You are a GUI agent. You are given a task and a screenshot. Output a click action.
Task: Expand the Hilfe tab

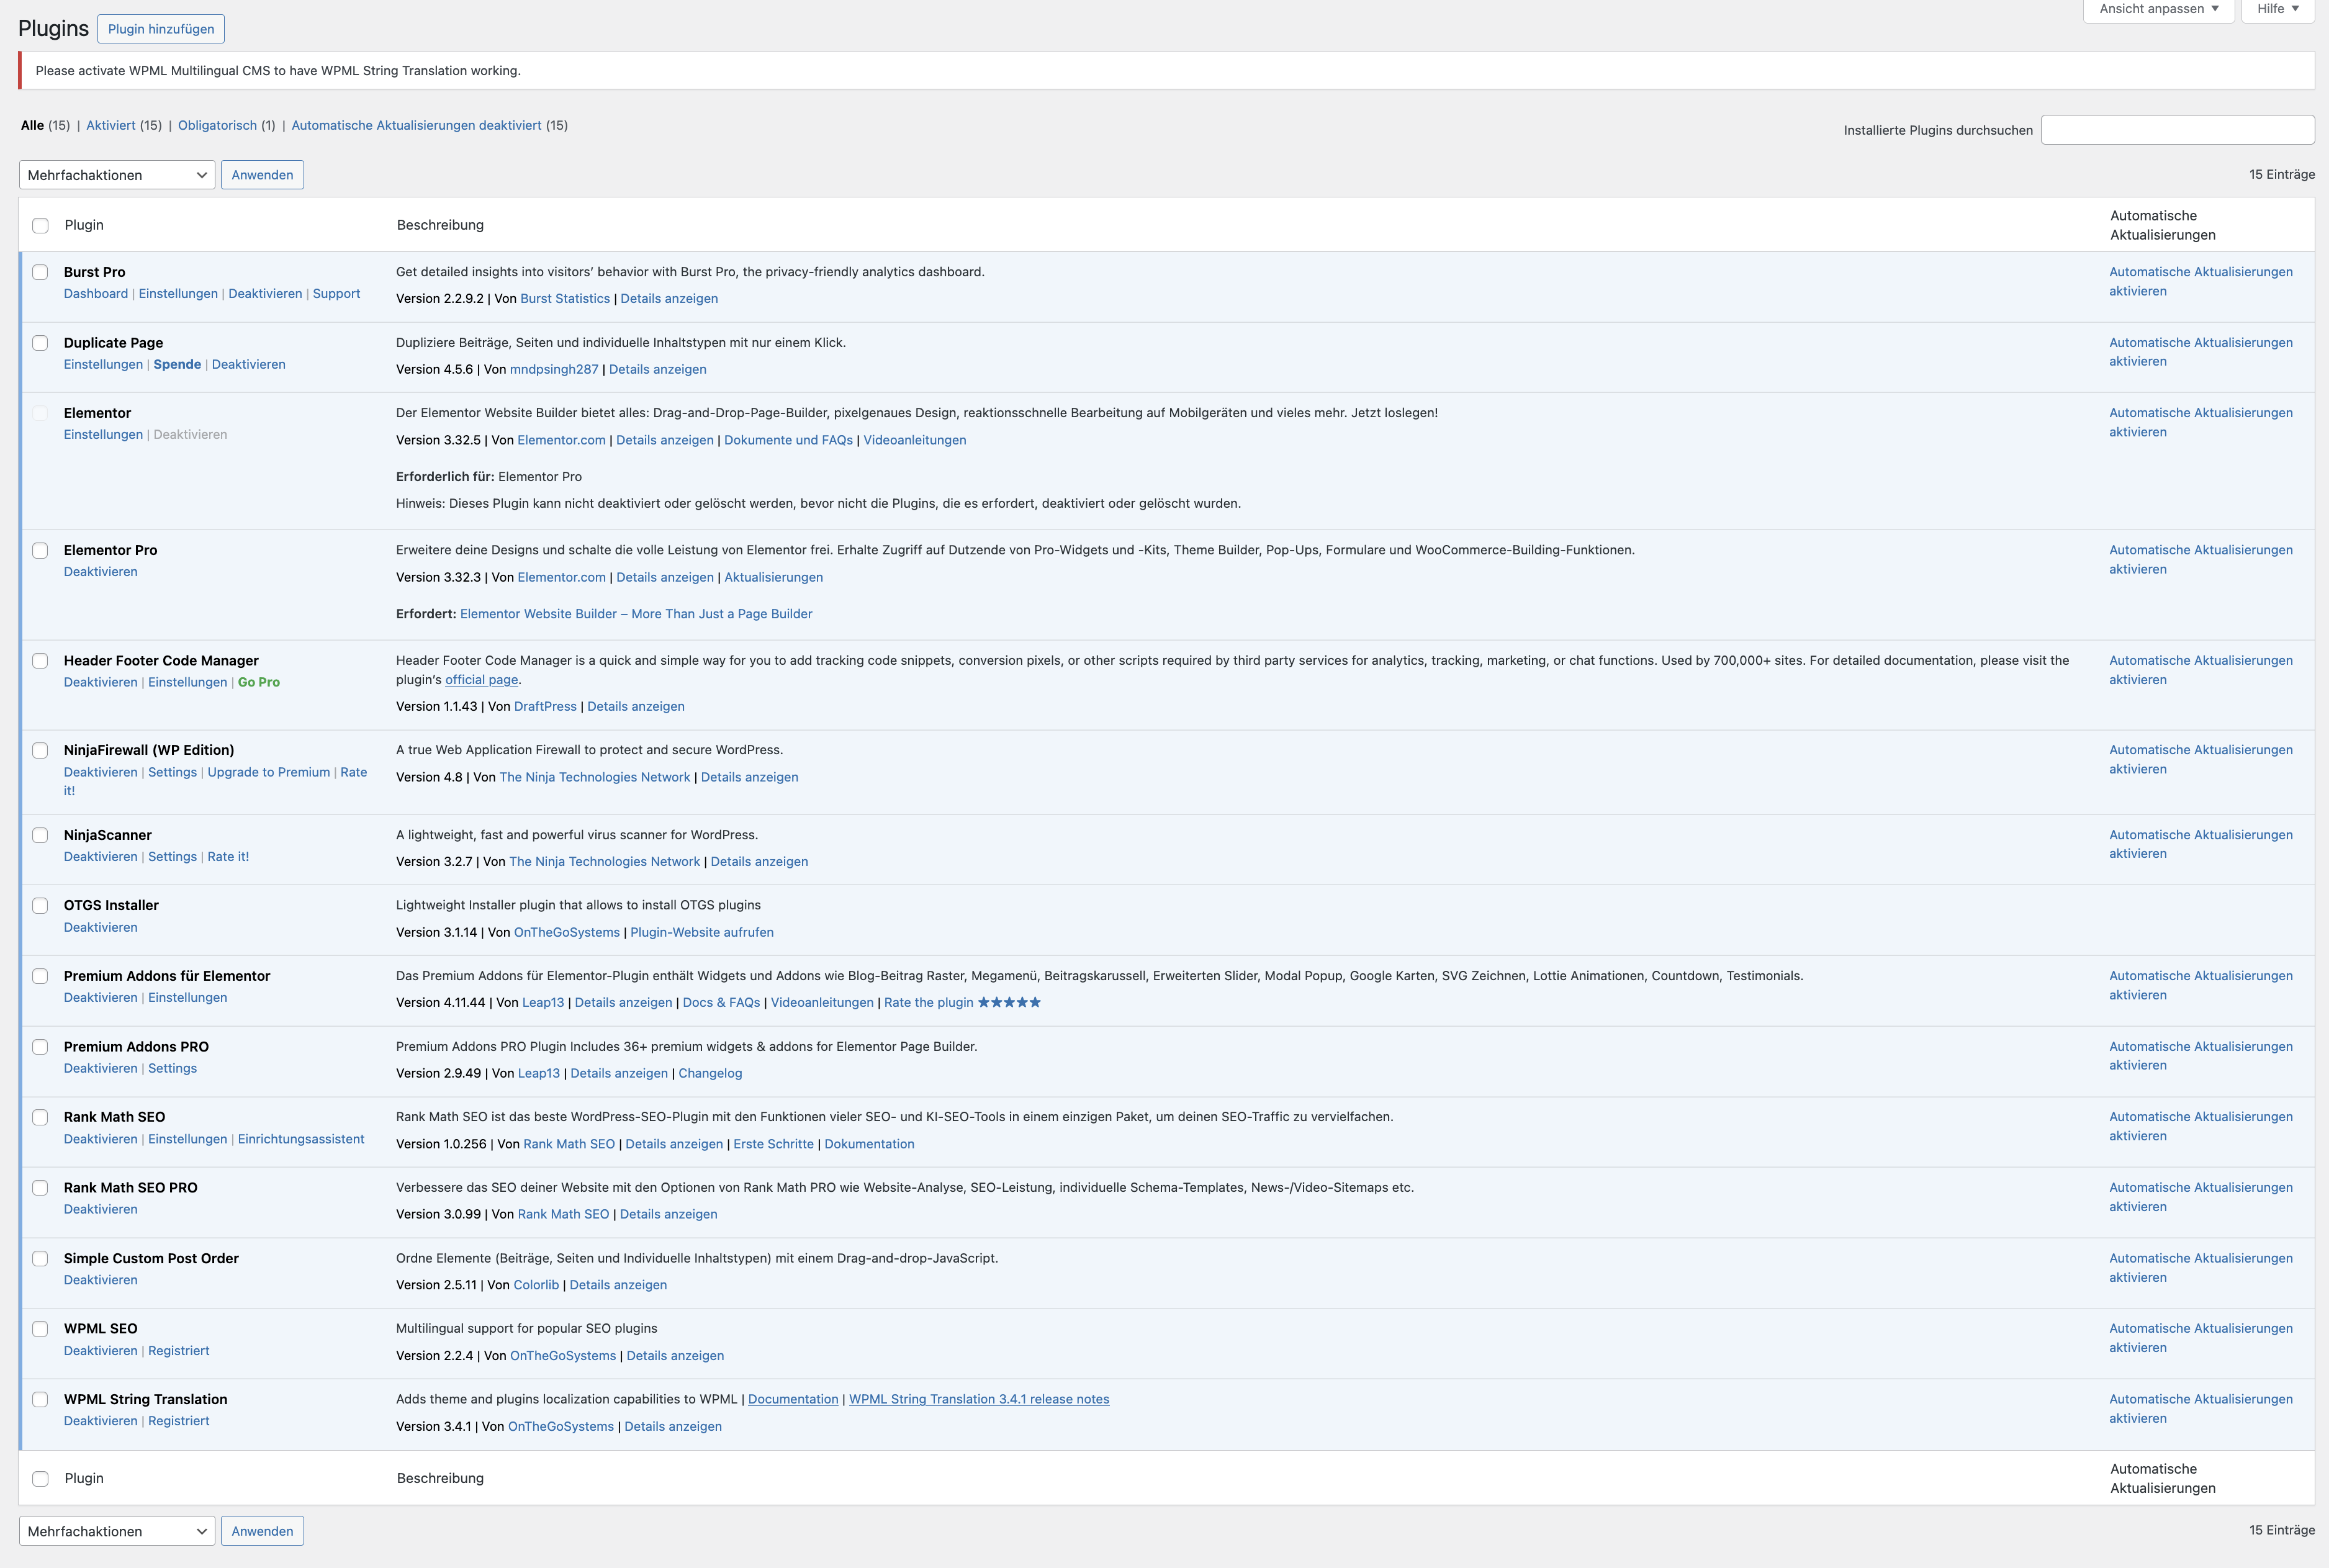point(2277,9)
